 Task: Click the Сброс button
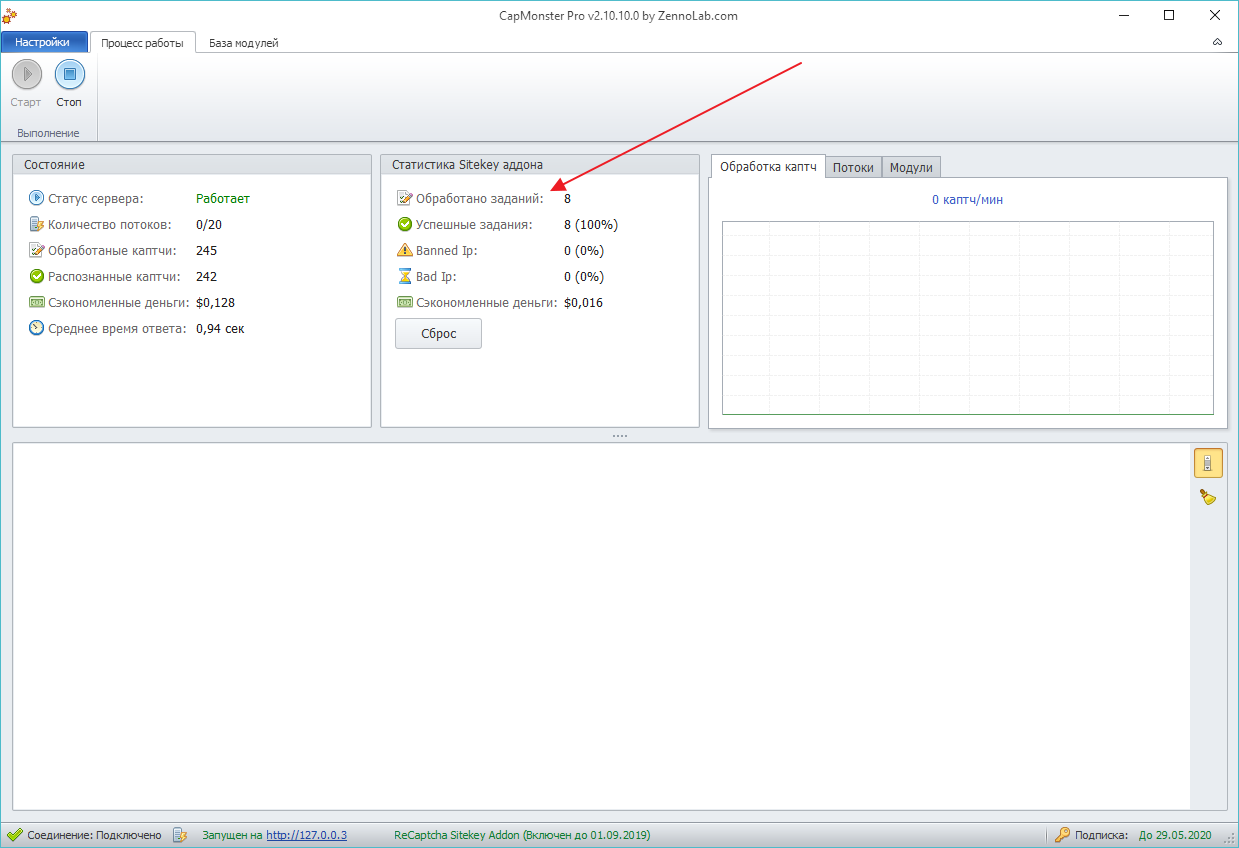438,334
